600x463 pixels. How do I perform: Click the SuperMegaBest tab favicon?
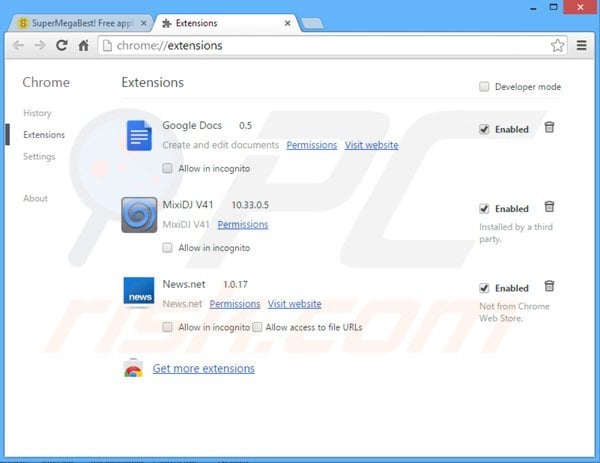pyautogui.click(x=23, y=23)
